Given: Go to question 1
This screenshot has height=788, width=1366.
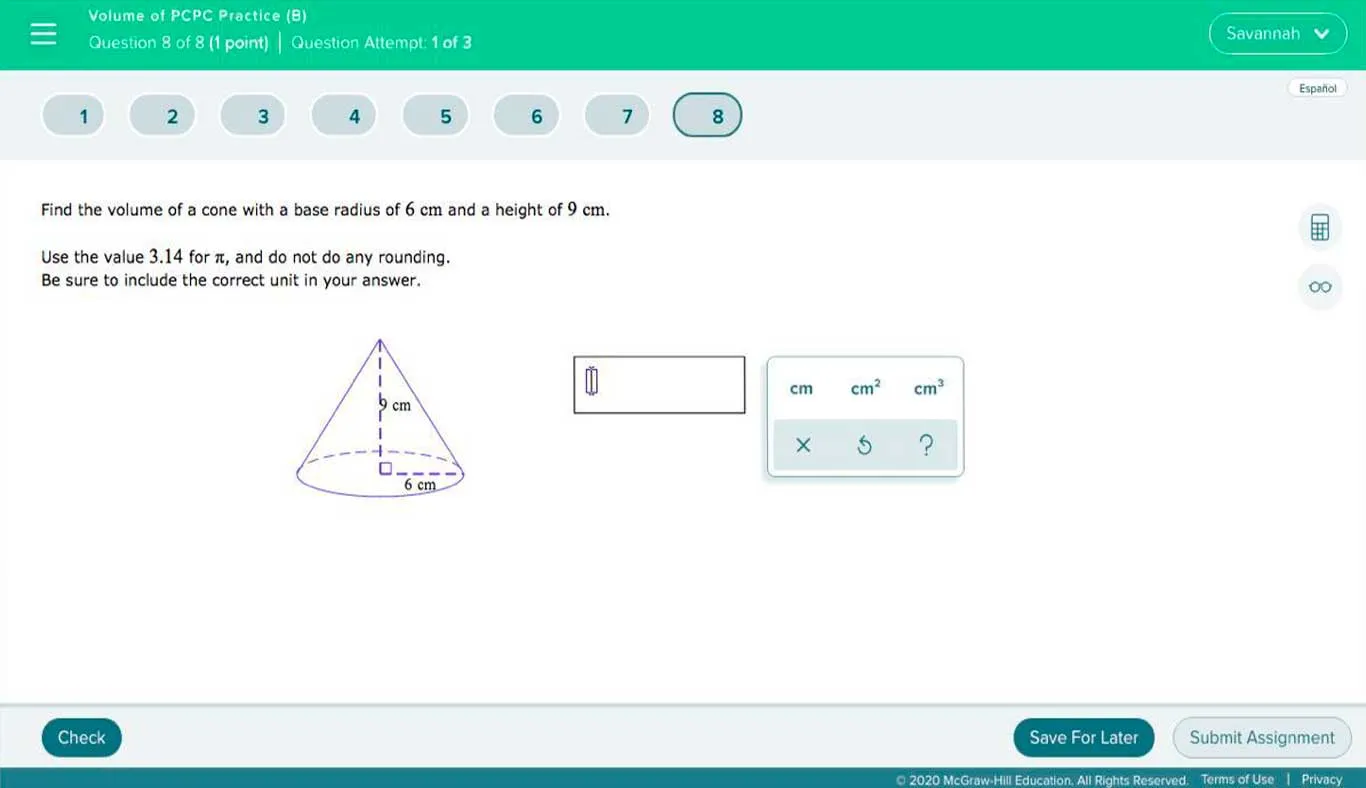Looking at the screenshot, I should [84, 116].
